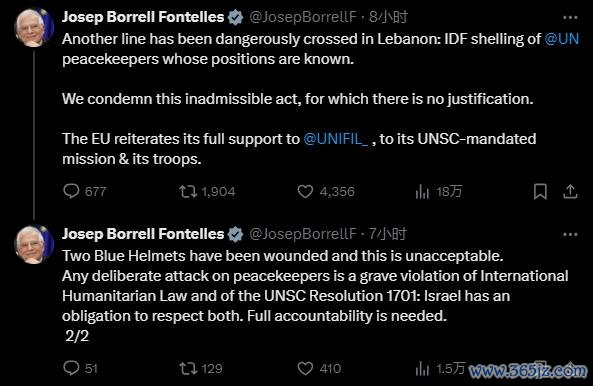
Task: Bookmark the first tweet
Action: coord(540,191)
